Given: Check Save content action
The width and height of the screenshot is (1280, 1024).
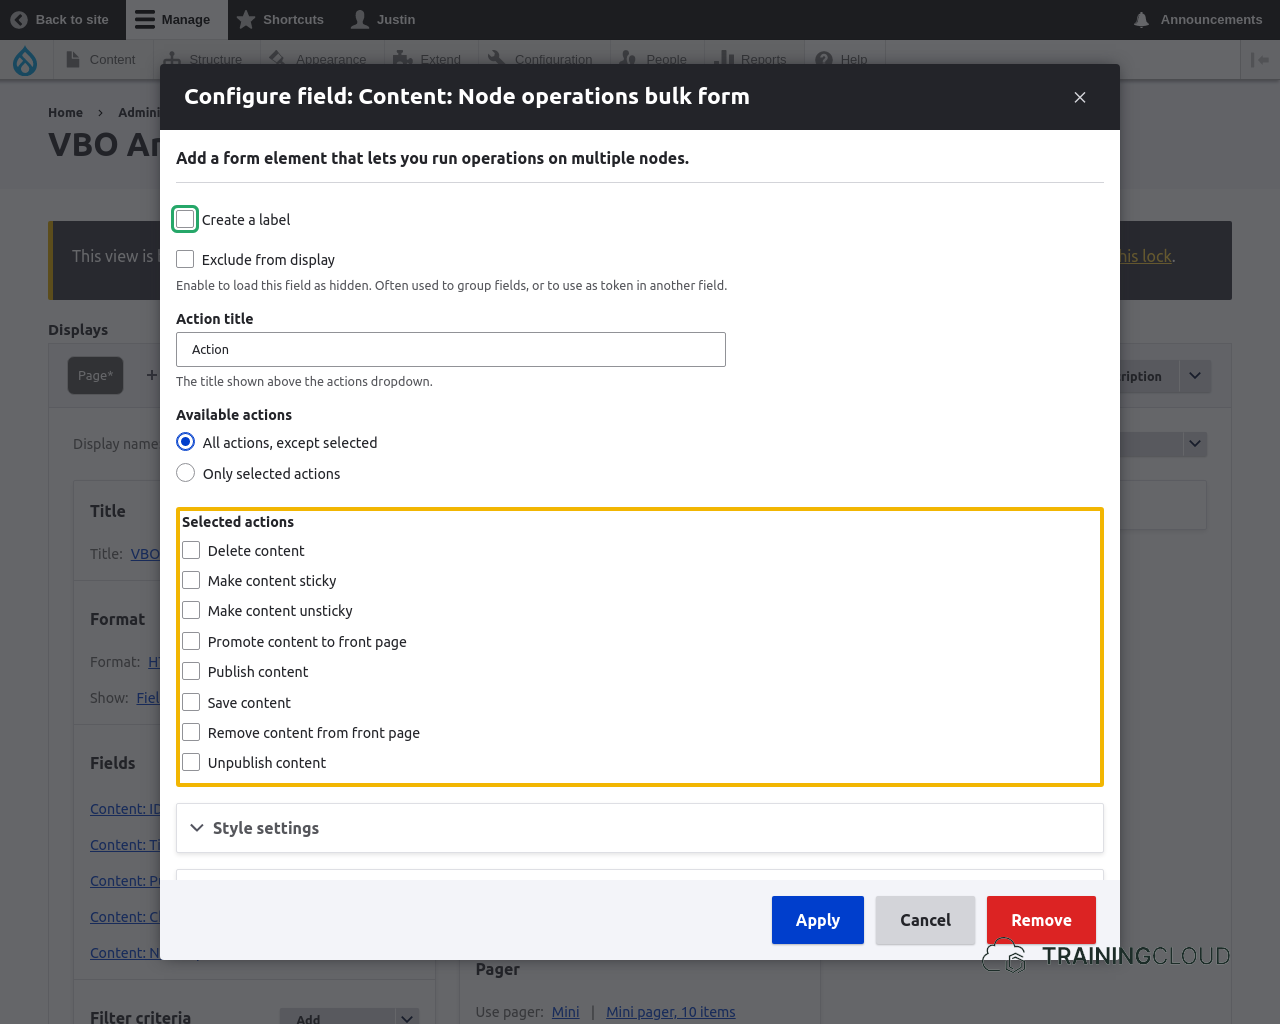Looking at the screenshot, I should click(191, 702).
